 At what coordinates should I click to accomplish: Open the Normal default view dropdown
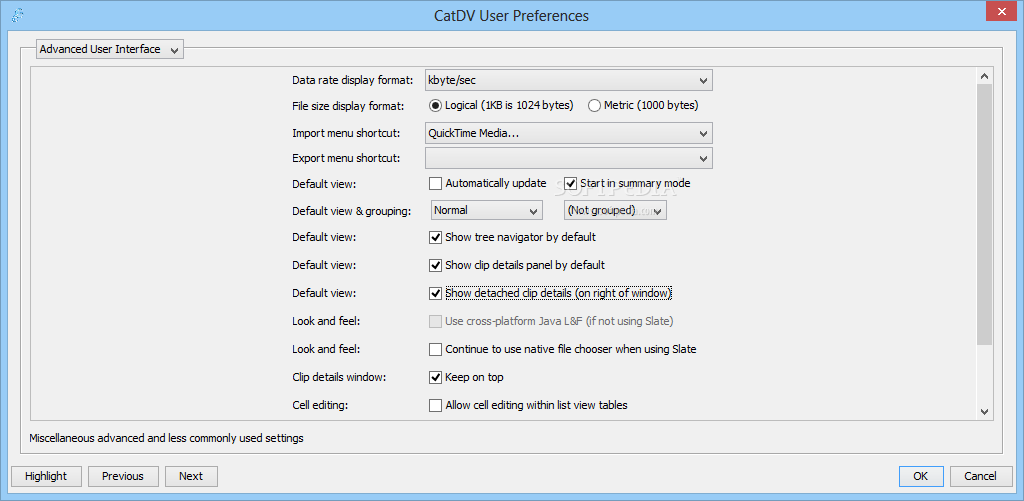click(x=487, y=210)
